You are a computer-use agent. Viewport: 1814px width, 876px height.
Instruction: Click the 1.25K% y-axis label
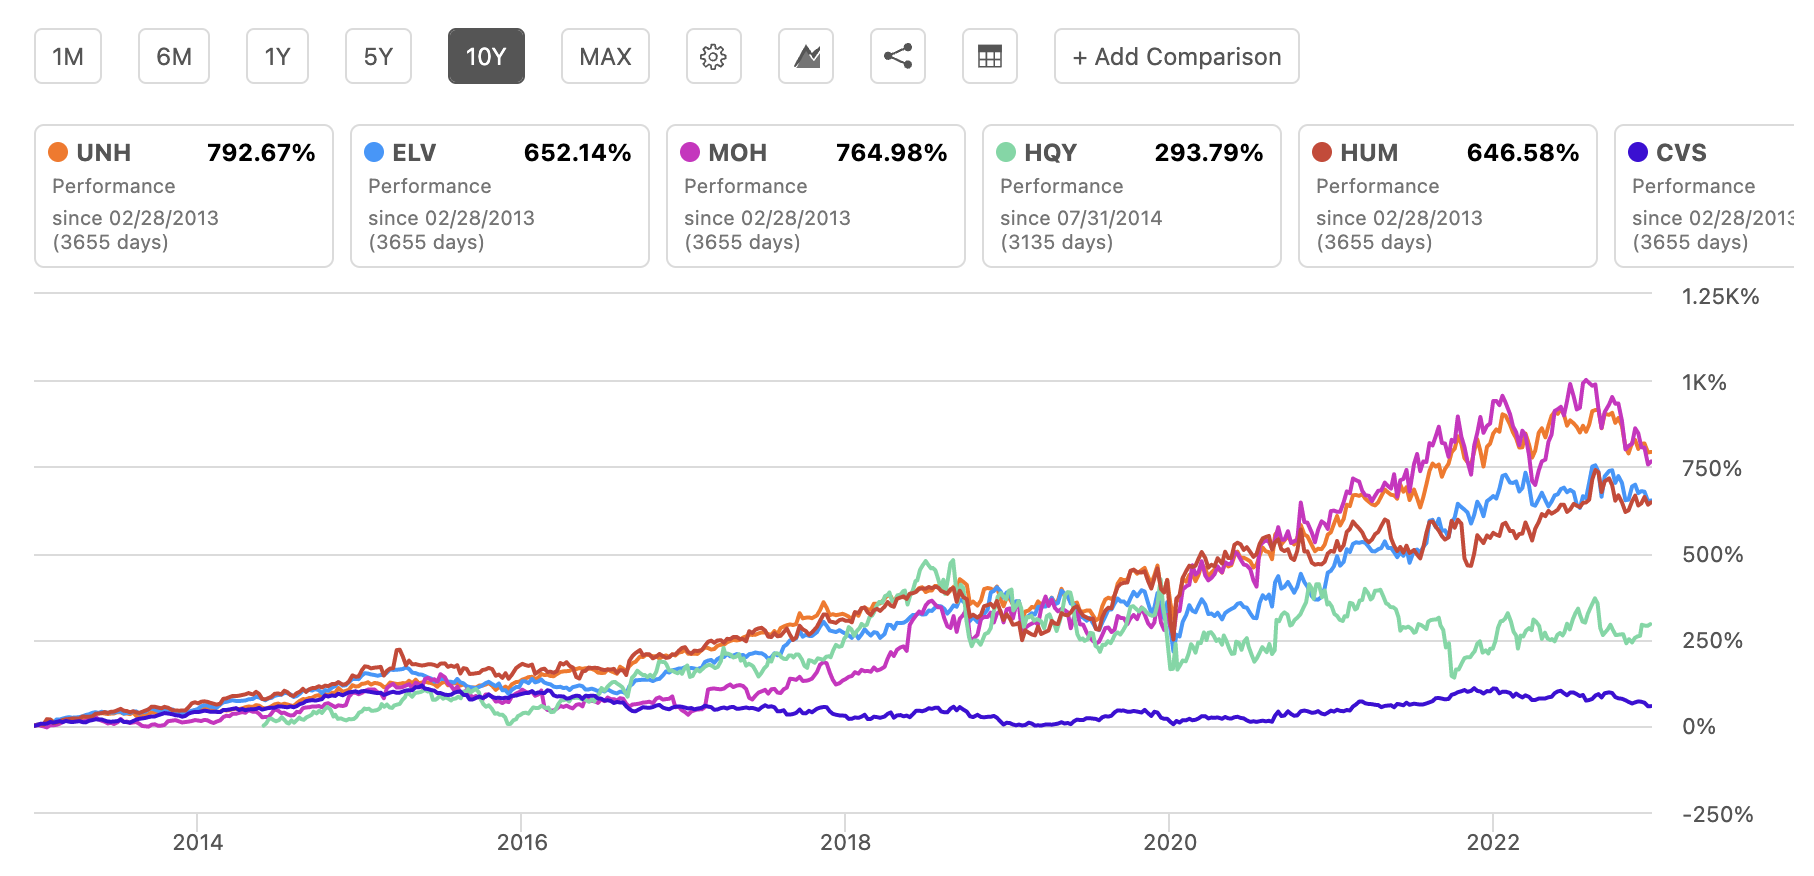pos(1720,296)
